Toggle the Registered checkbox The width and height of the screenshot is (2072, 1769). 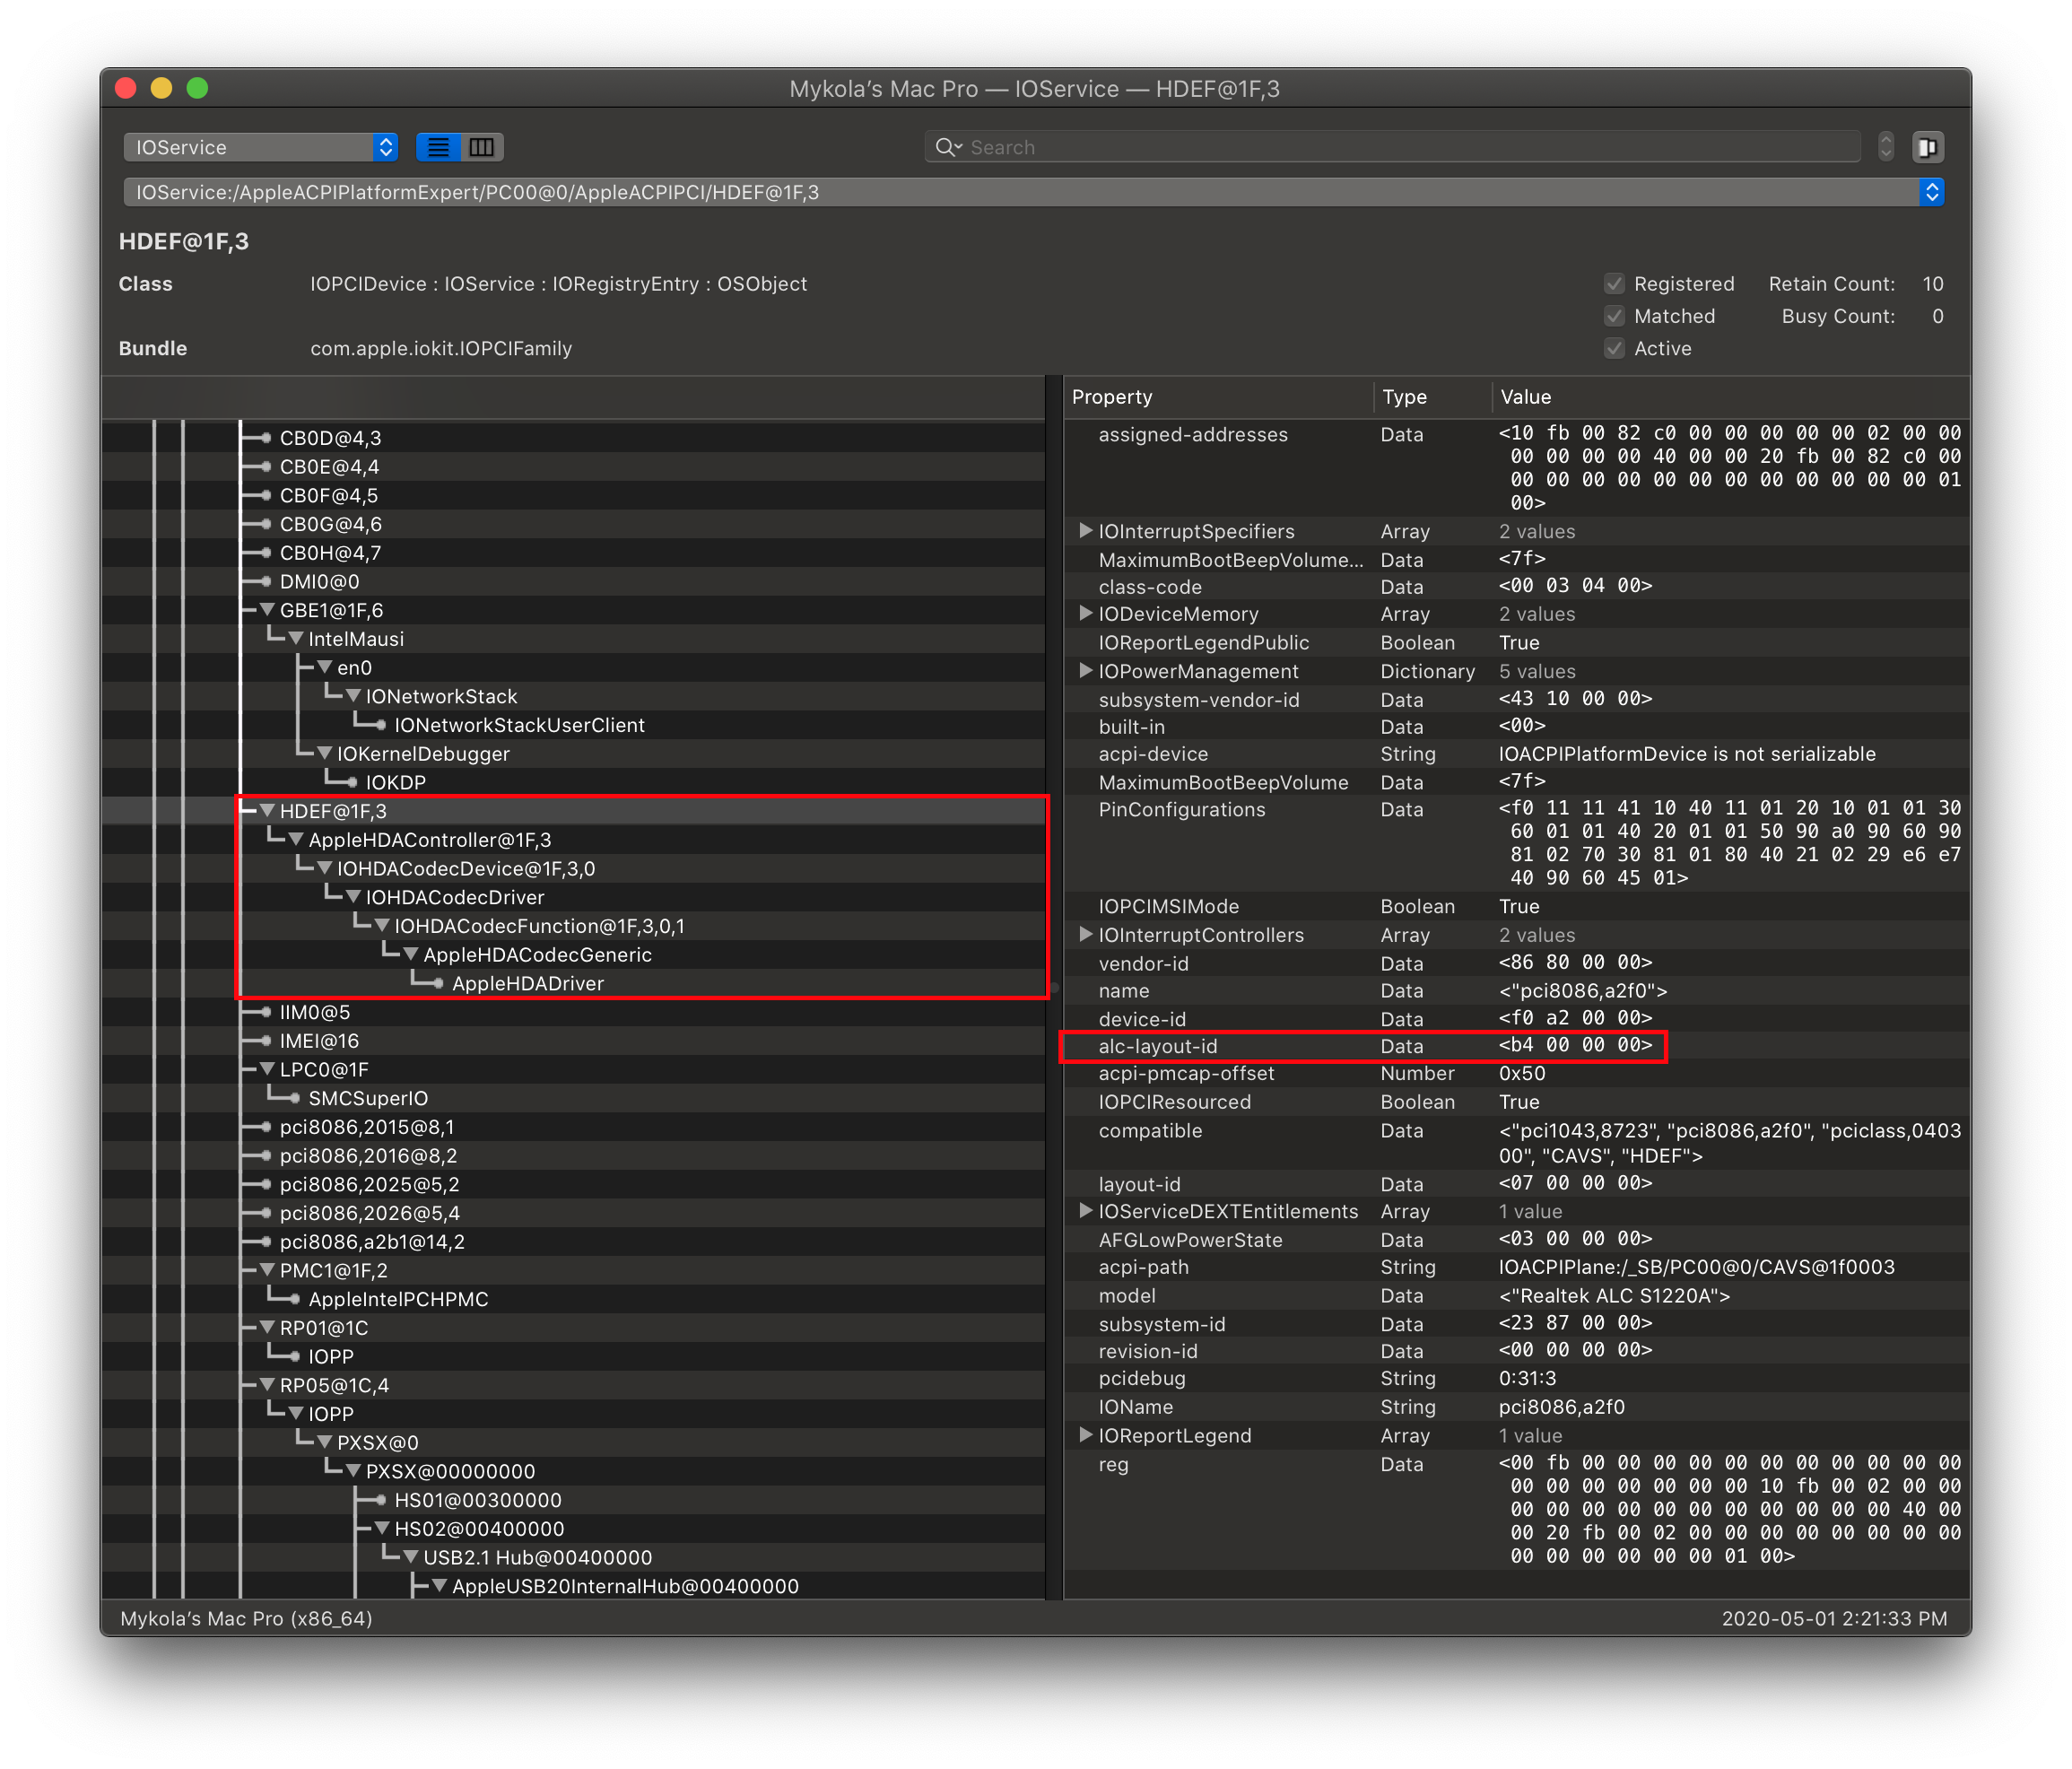click(1614, 284)
